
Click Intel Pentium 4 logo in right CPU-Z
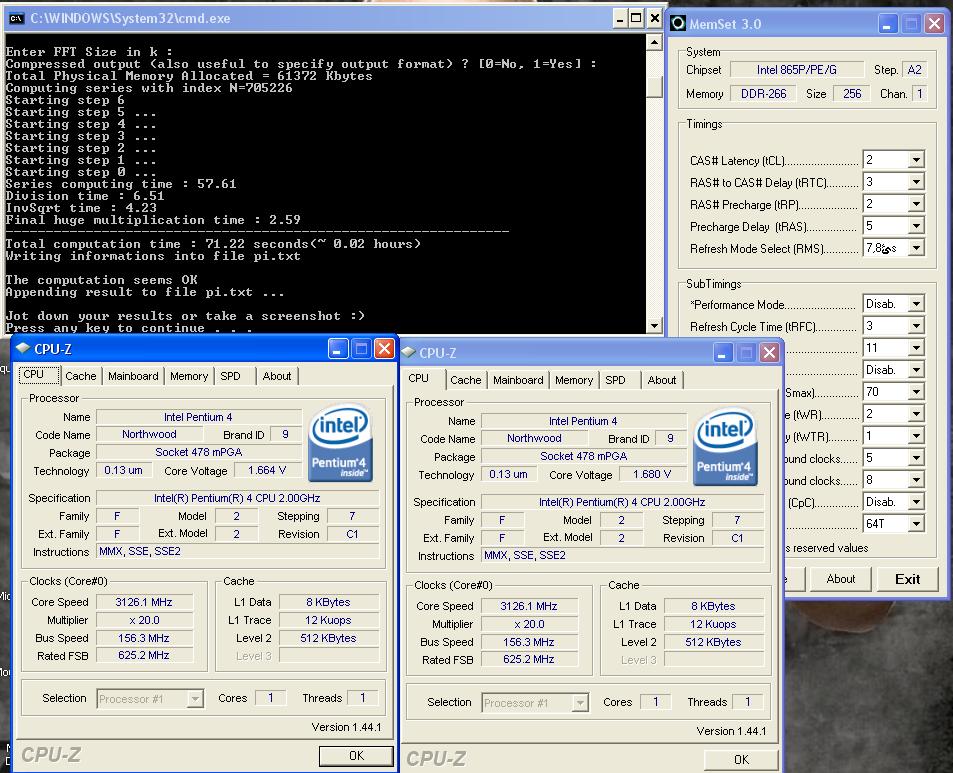[x=725, y=447]
